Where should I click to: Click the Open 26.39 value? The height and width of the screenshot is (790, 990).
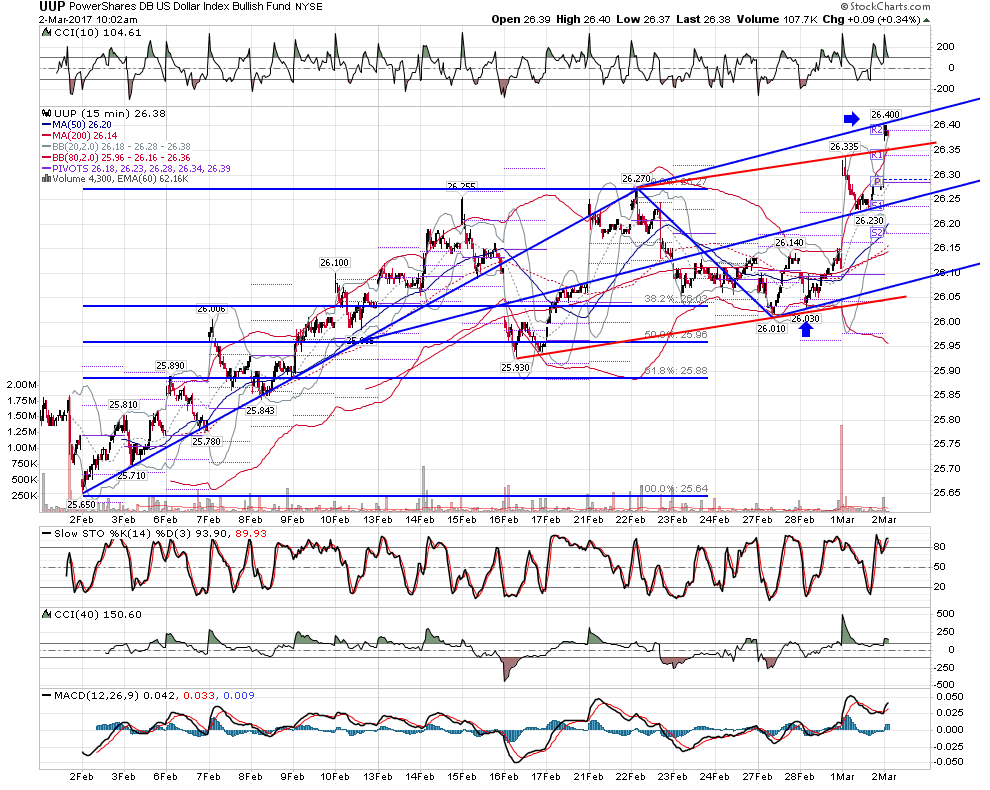click(x=520, y=20)
